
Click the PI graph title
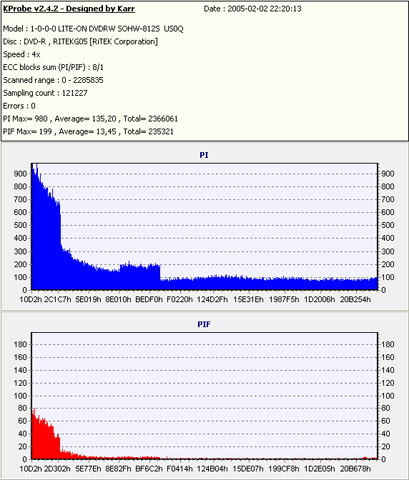[x=204, y=155]
